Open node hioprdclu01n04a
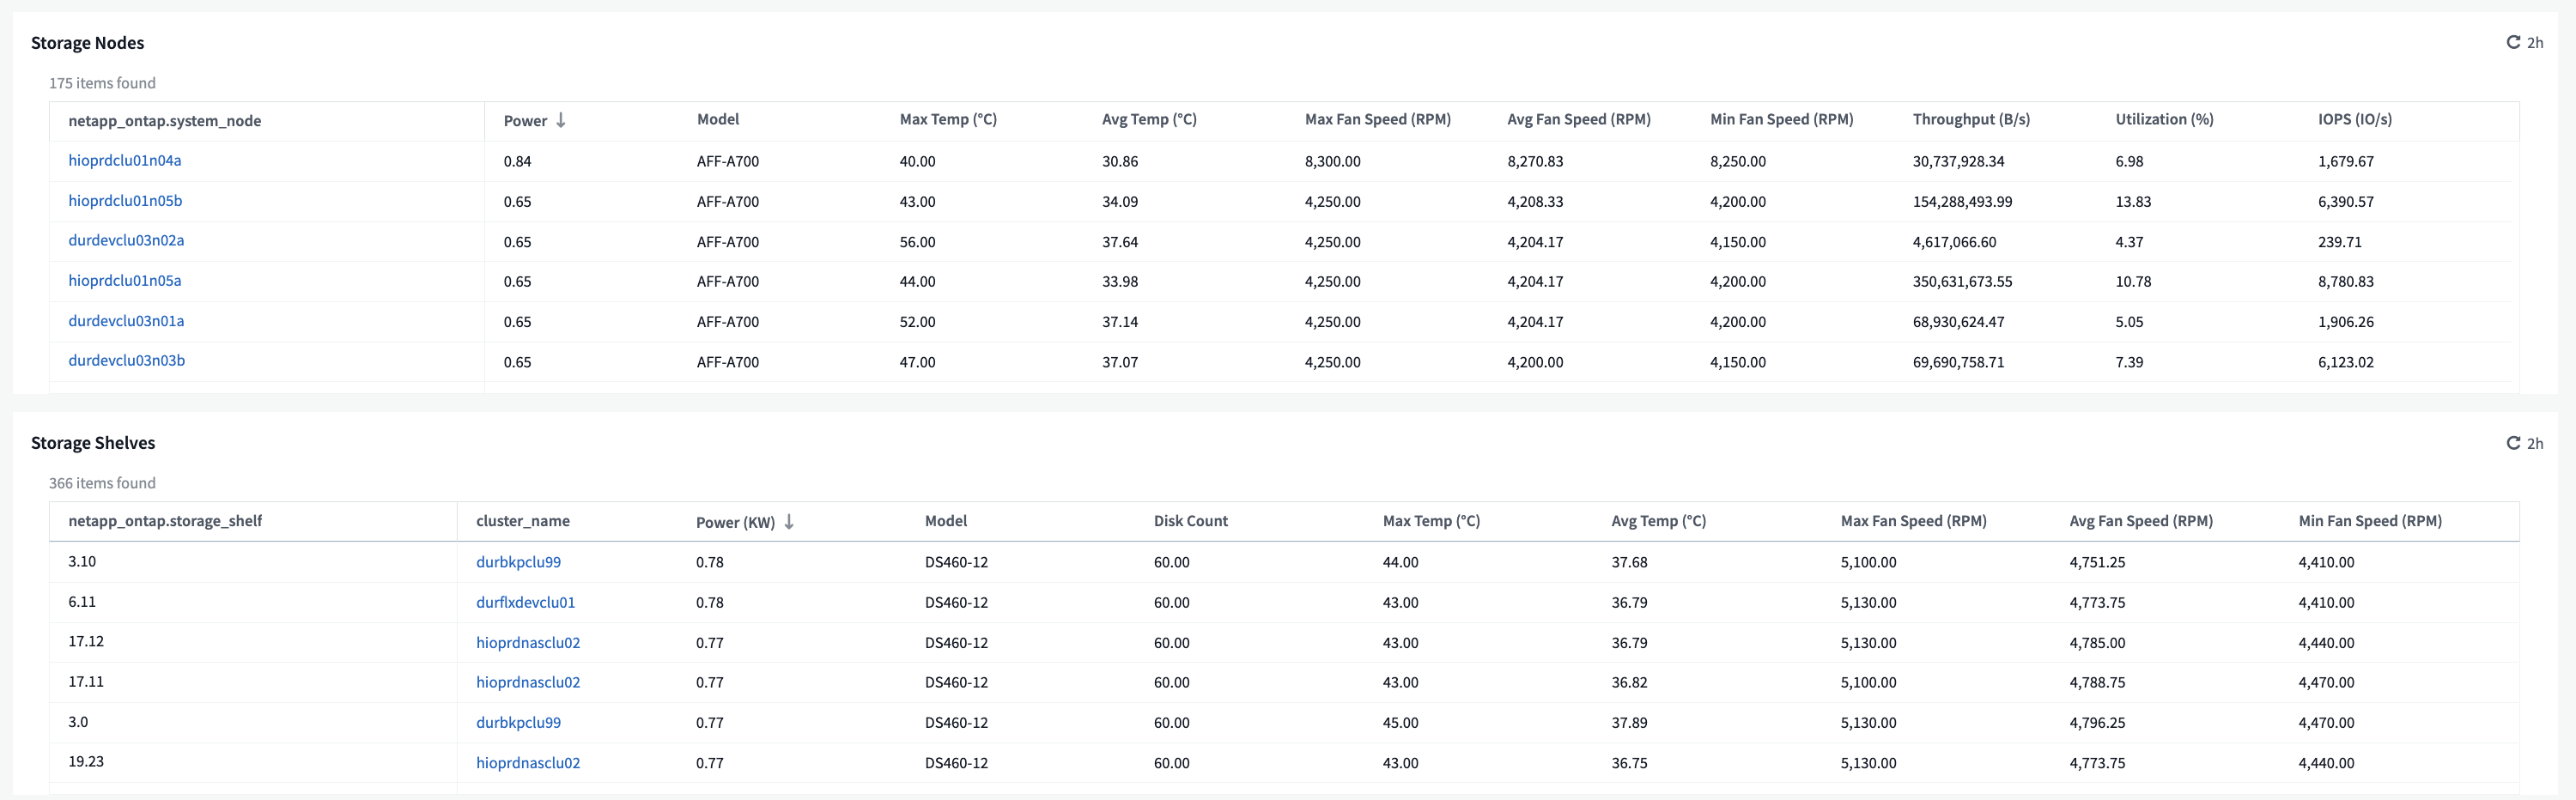This screenshot has height=800, width=2576. tap(125, 160)
